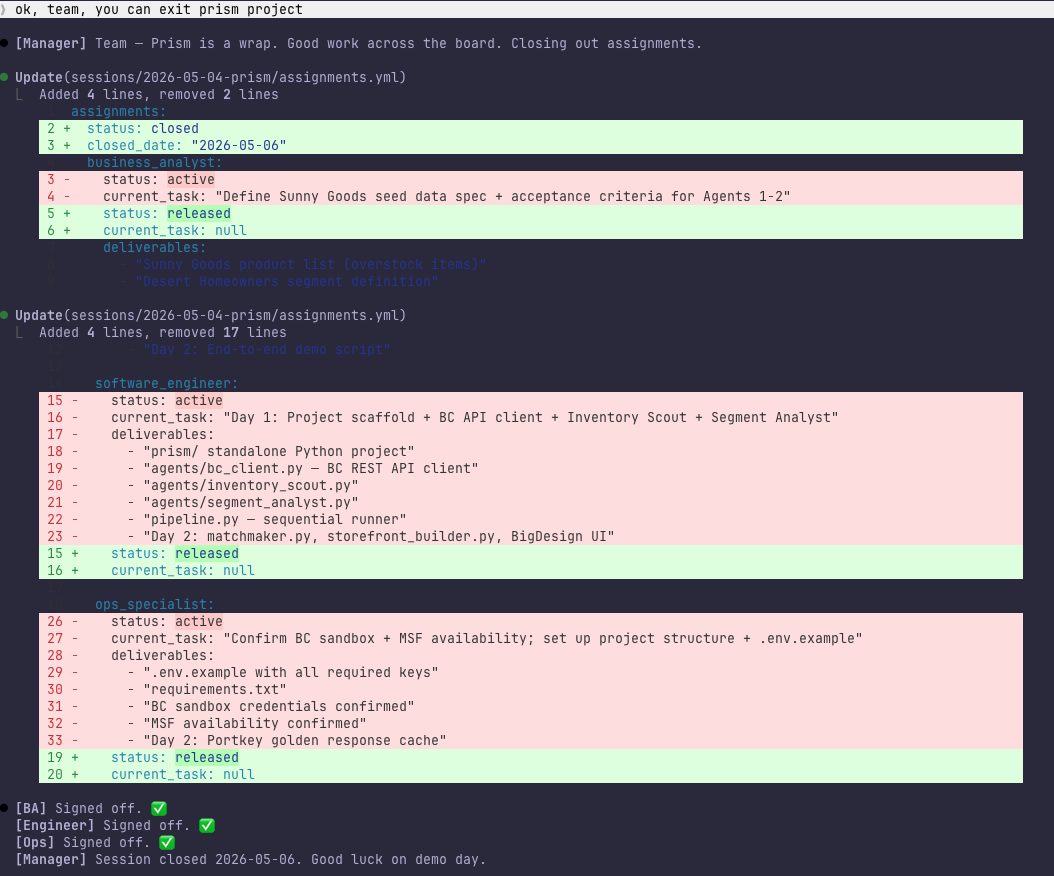Click the green checkmark beside BA Signed off
The image size is (1054, 876).
pos(159,808)
